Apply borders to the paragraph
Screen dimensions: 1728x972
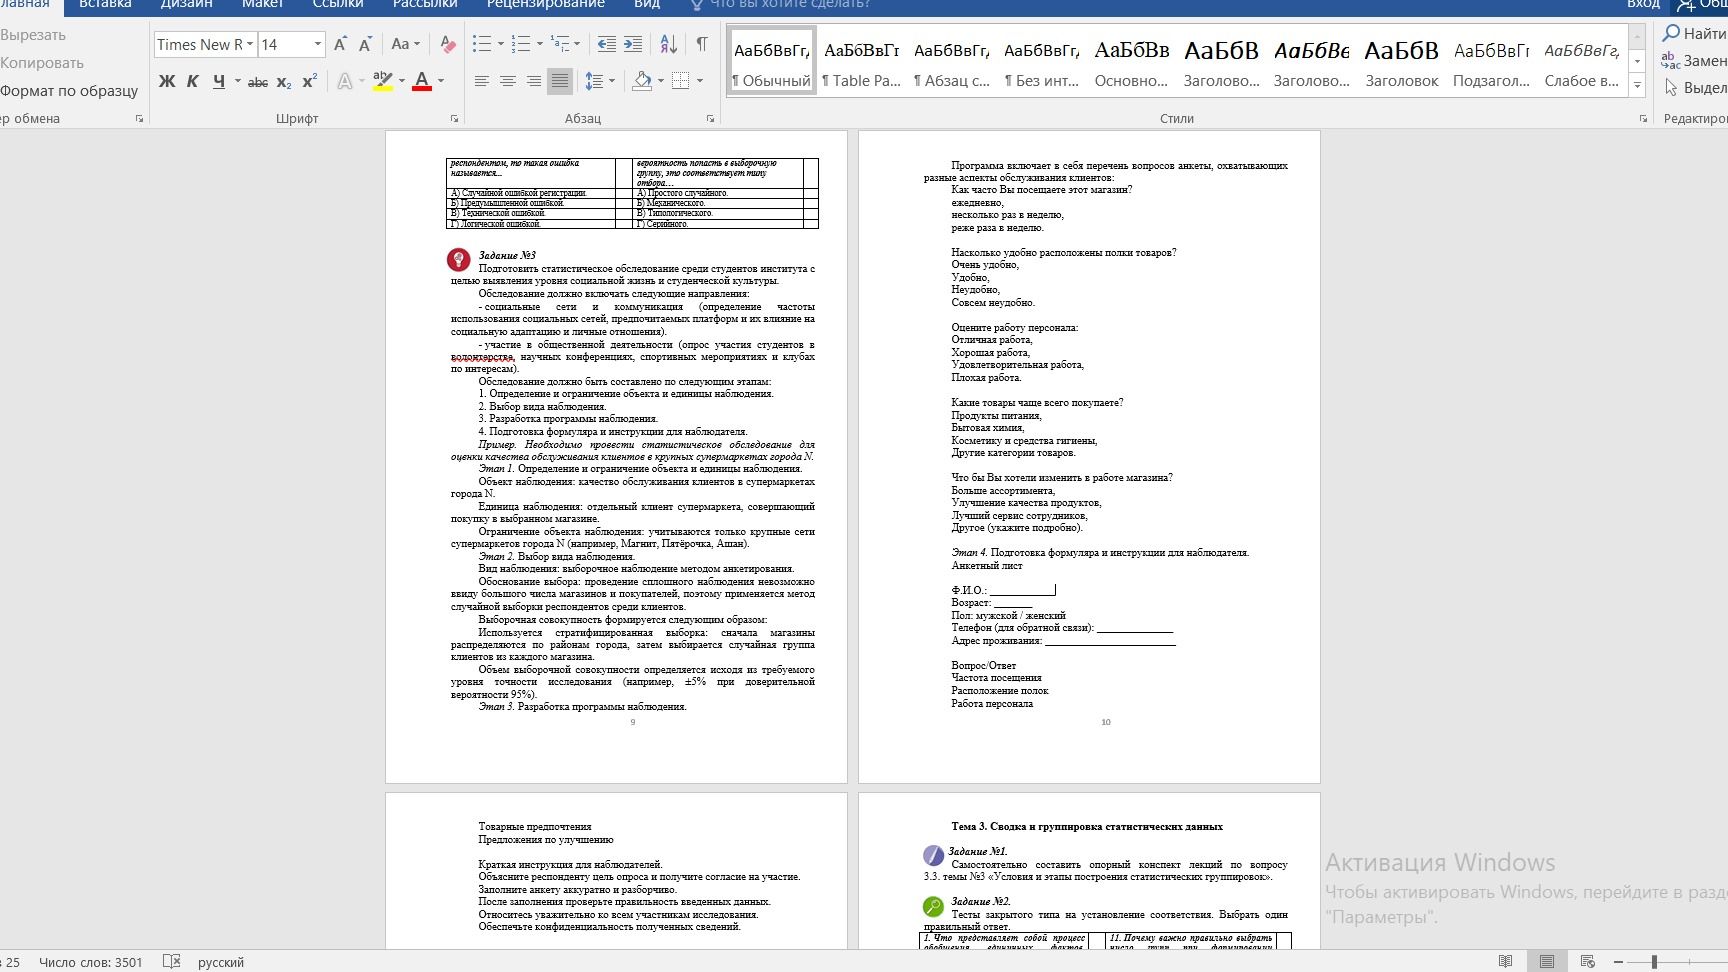[x=681, y=81]
